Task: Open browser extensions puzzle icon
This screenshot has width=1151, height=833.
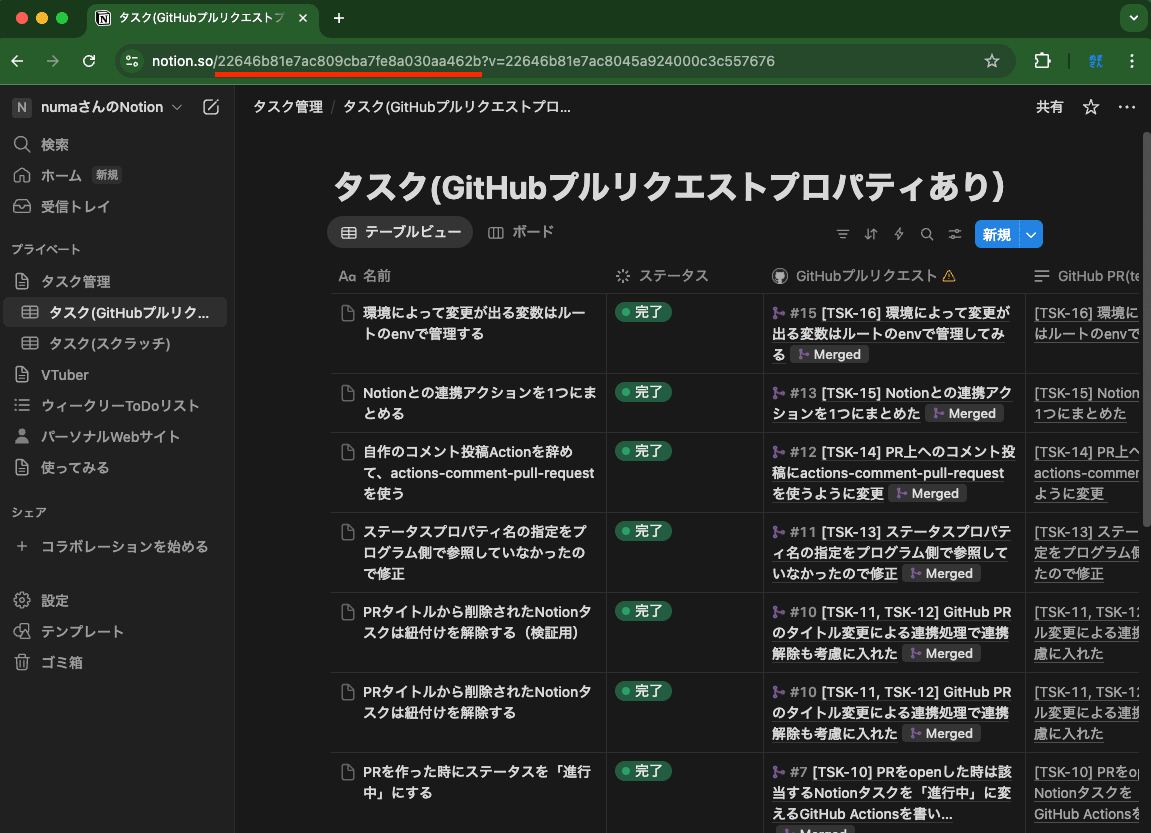Action: (x=1042, y=61)
